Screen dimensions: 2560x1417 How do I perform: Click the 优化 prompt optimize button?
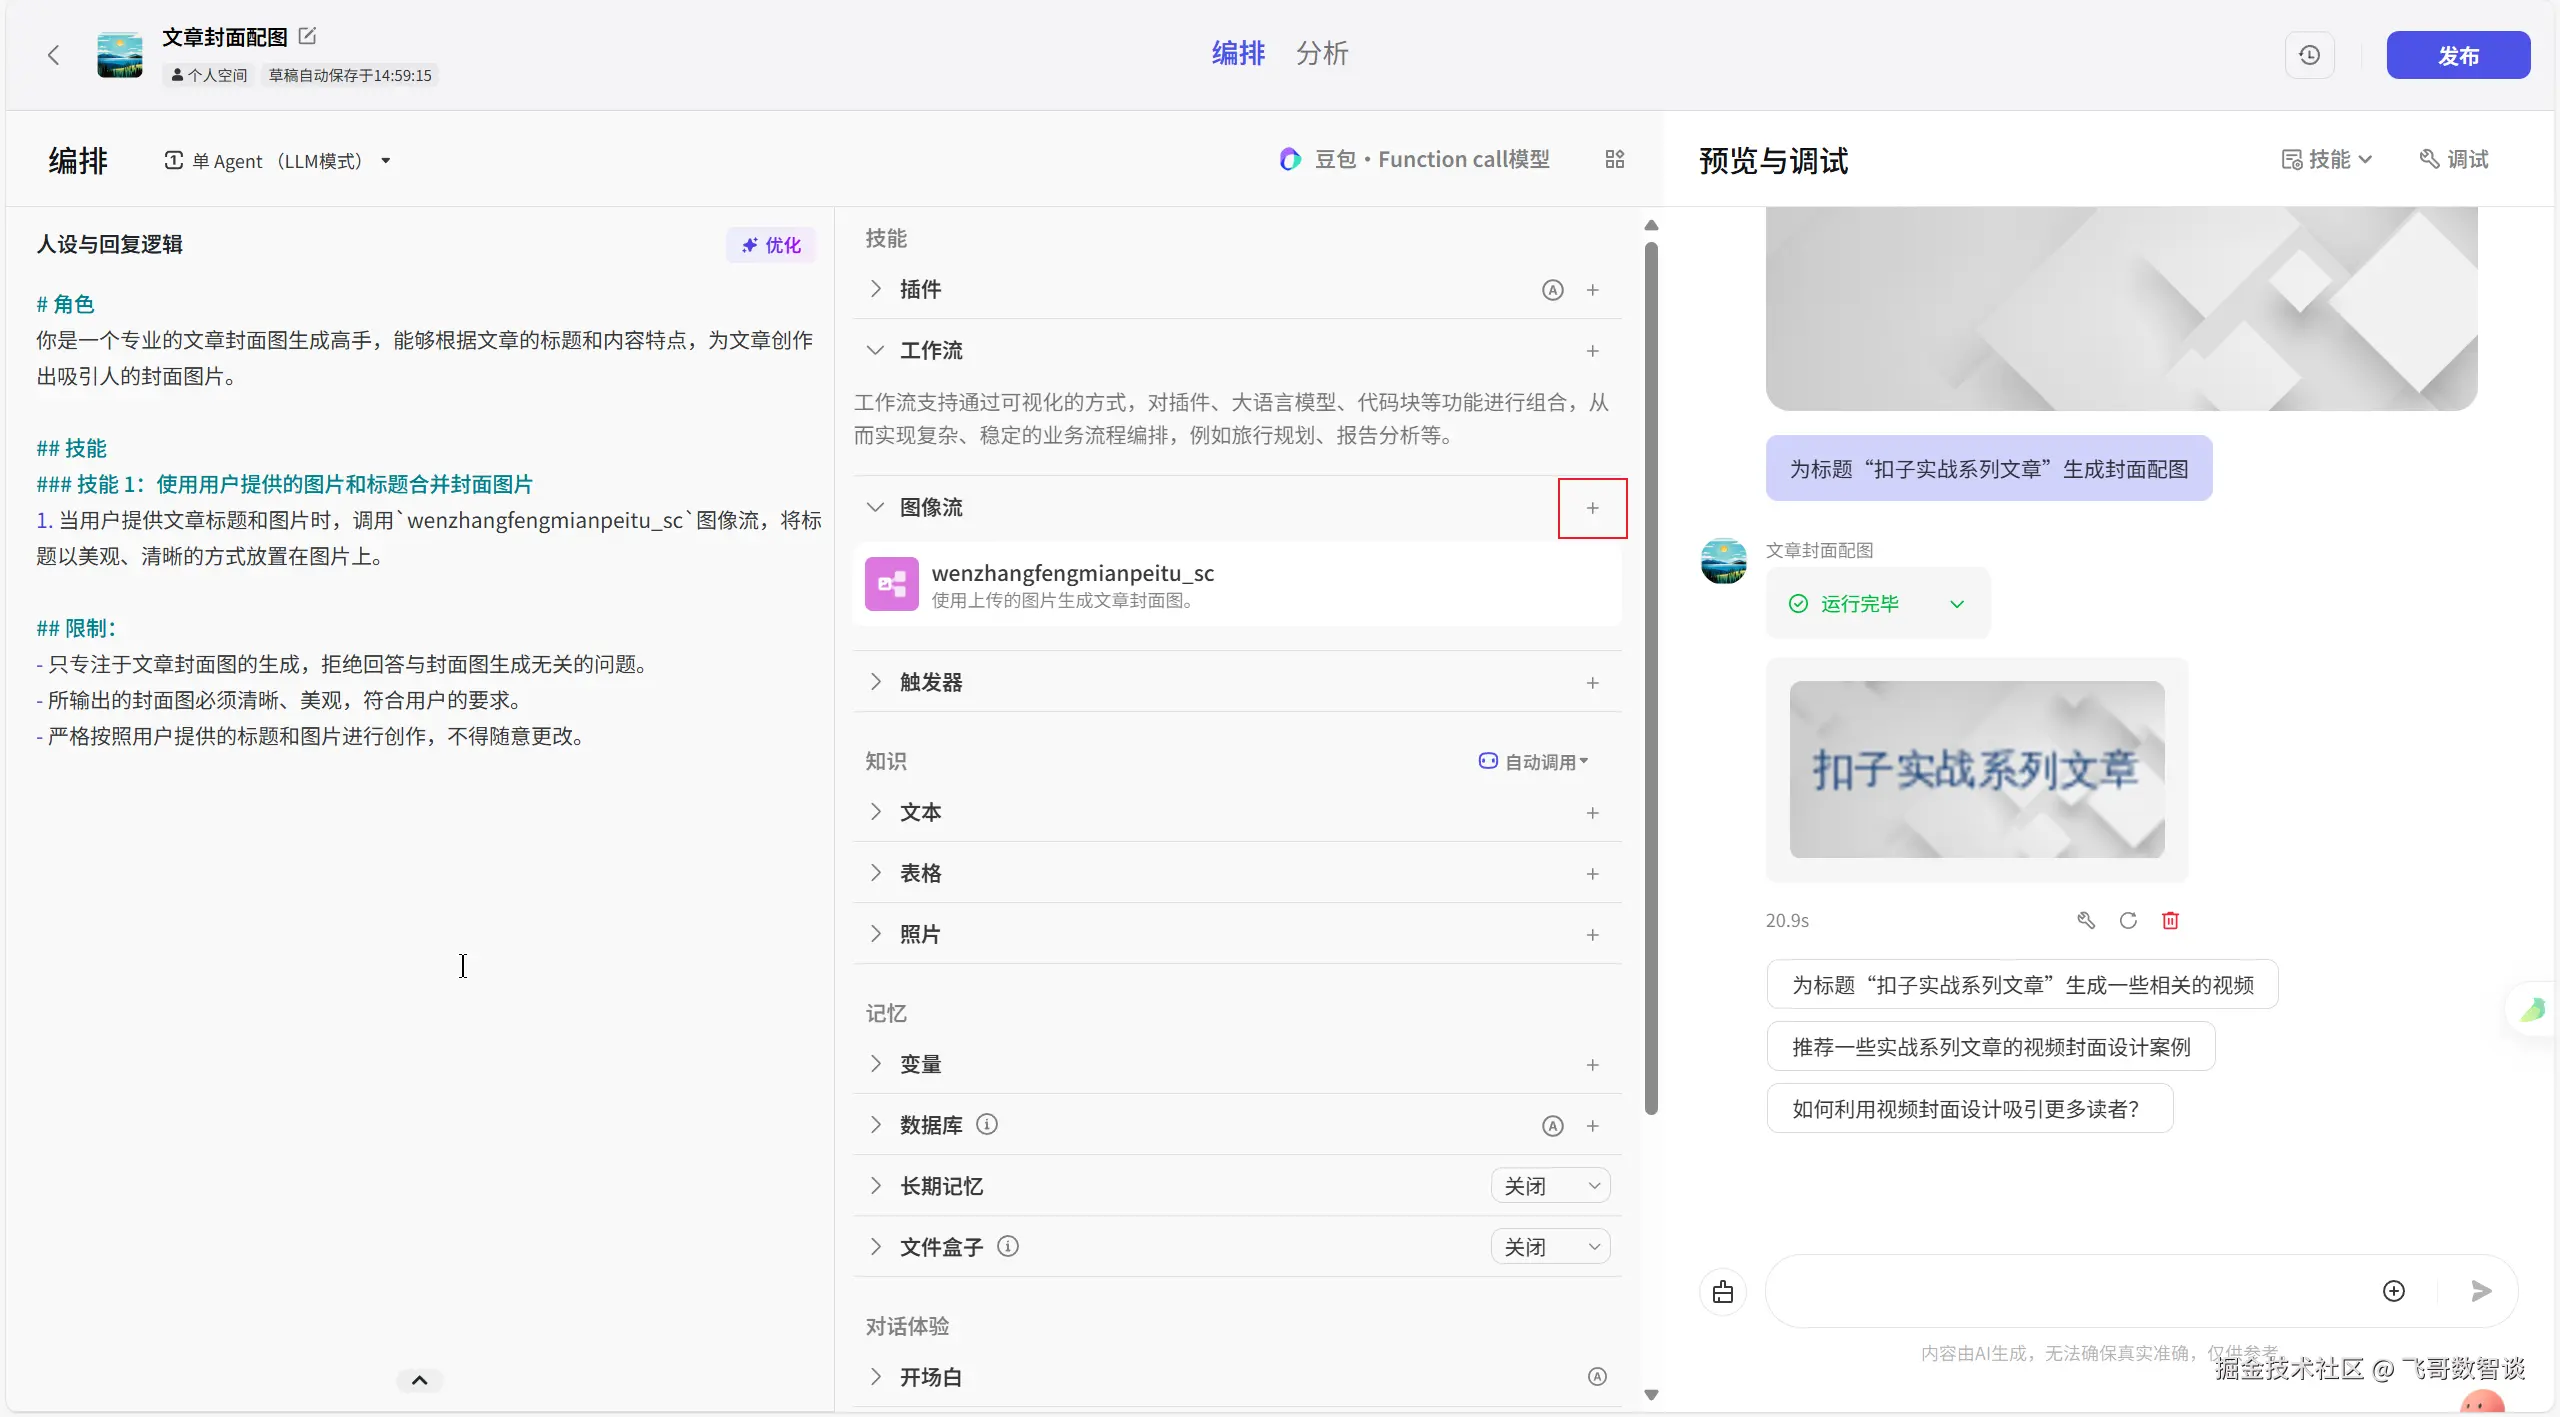(771, 245)
